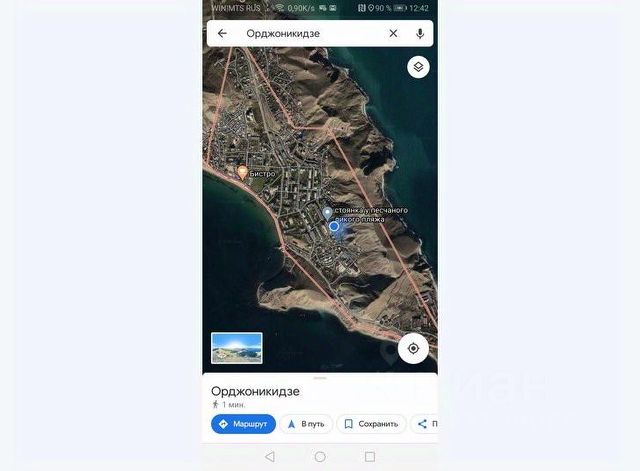The width and height of the screenshot is (640, 471).
Task: Tap Android home navigation button
Action: [320, 457]
